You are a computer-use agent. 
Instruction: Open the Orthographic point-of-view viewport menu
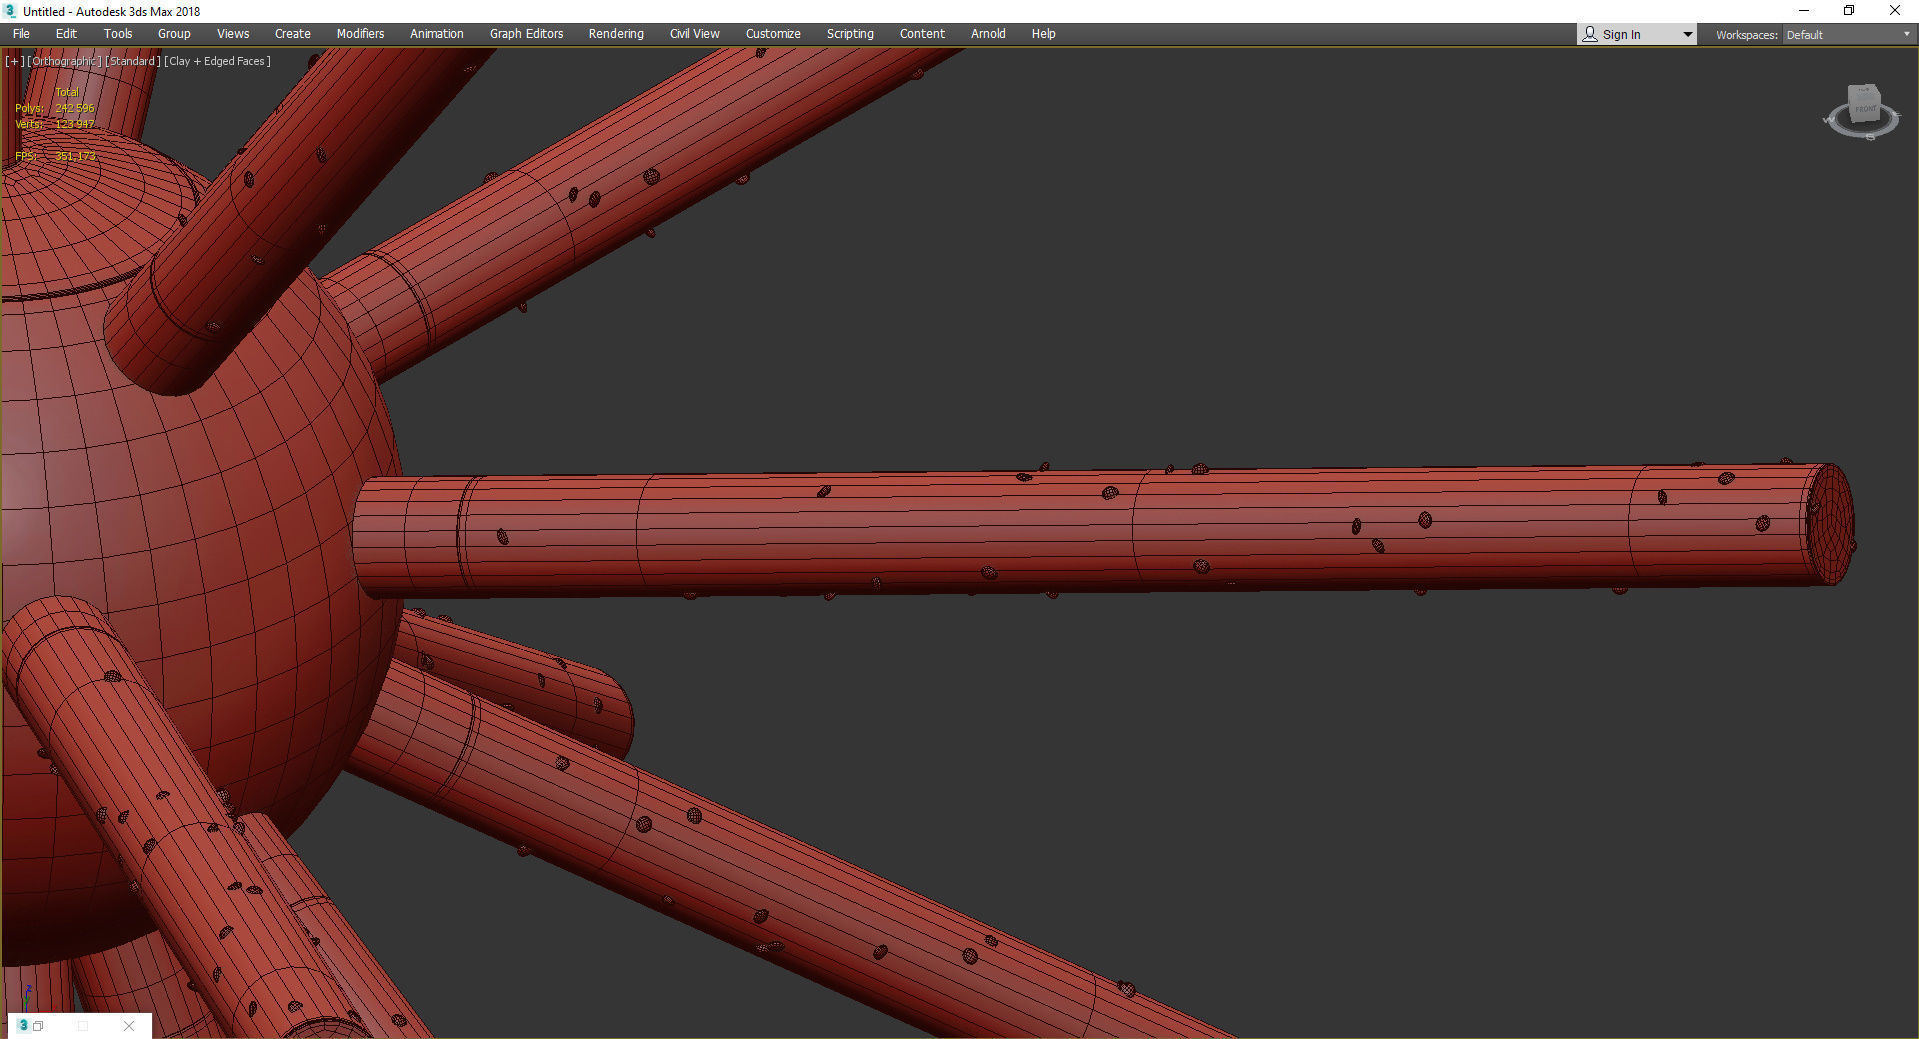coord(65,61)
